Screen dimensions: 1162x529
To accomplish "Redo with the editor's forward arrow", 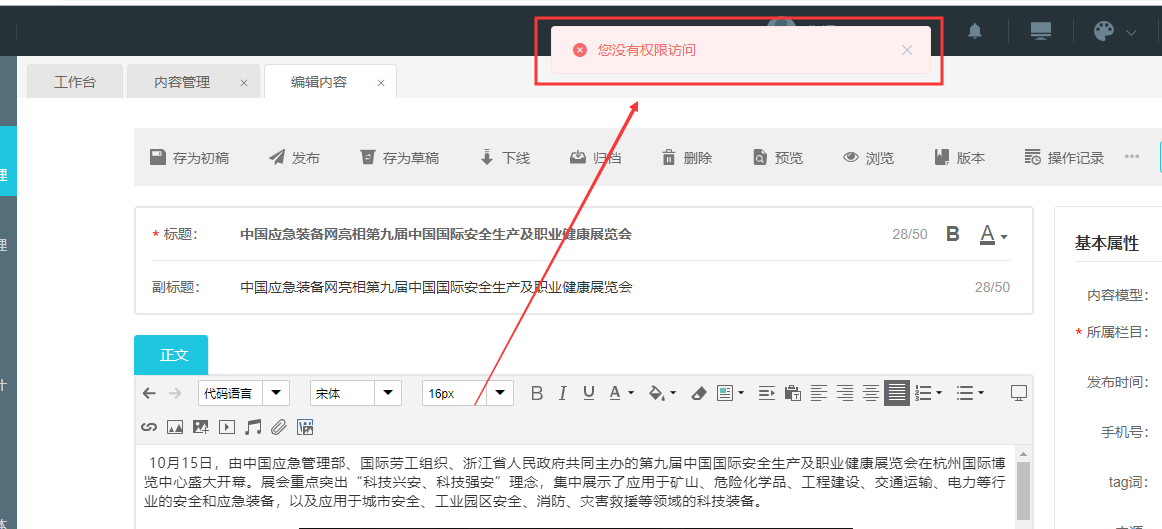I will [x=174, y=393].
